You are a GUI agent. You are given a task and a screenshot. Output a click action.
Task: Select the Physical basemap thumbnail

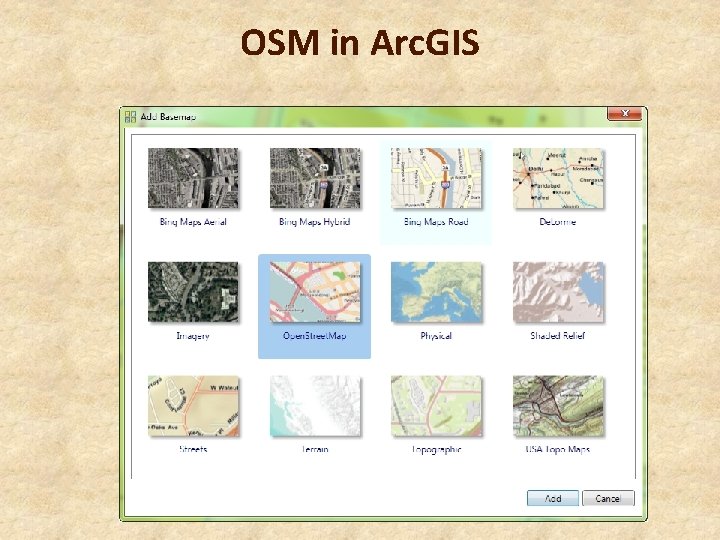pos(436,292)
